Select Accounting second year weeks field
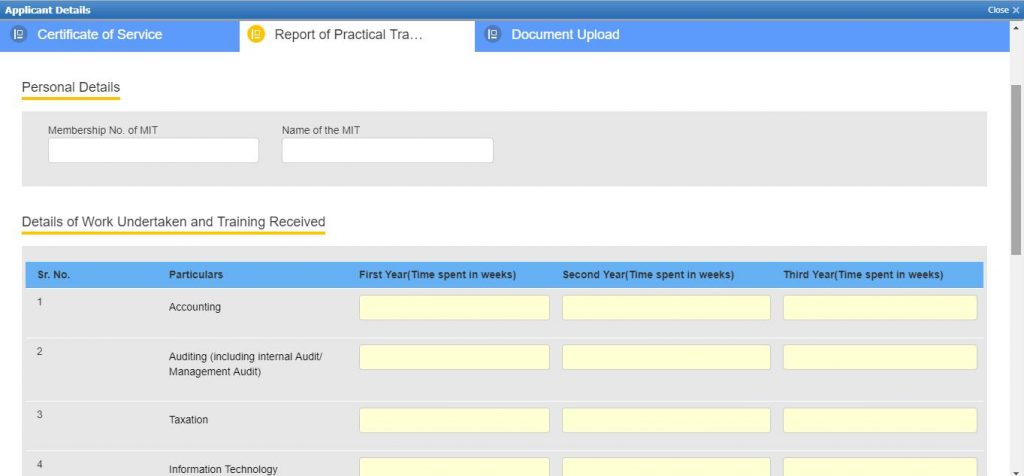The height and width of the screenshot is (476, 1024). tap(666, 308)
